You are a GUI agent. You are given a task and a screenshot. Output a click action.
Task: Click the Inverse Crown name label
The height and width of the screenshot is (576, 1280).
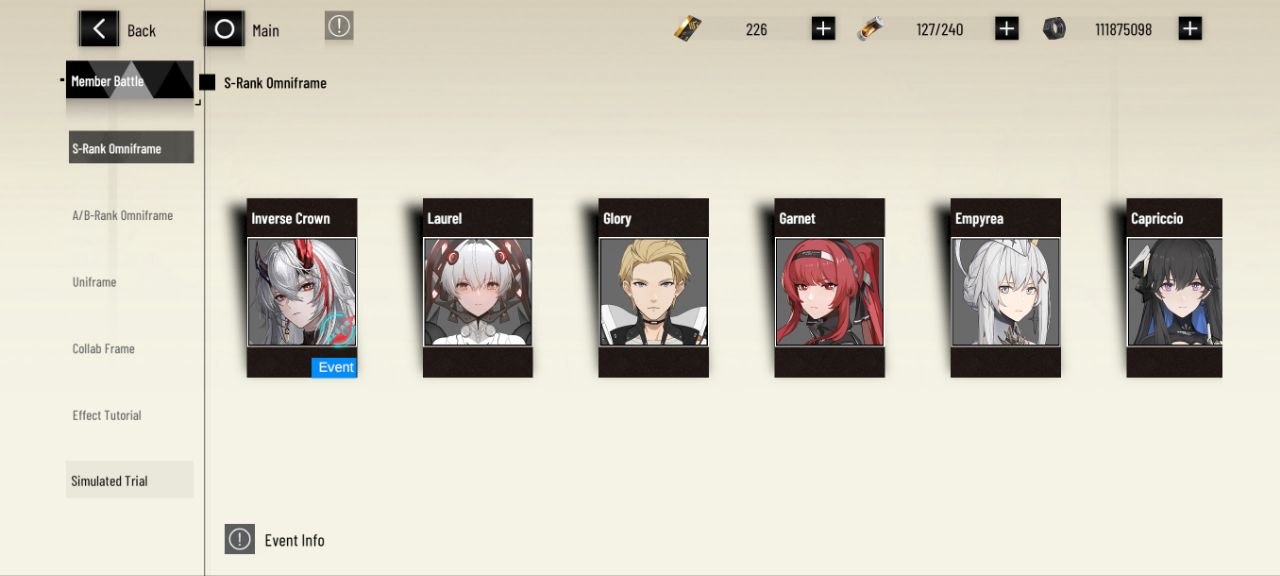click(290, 218)
